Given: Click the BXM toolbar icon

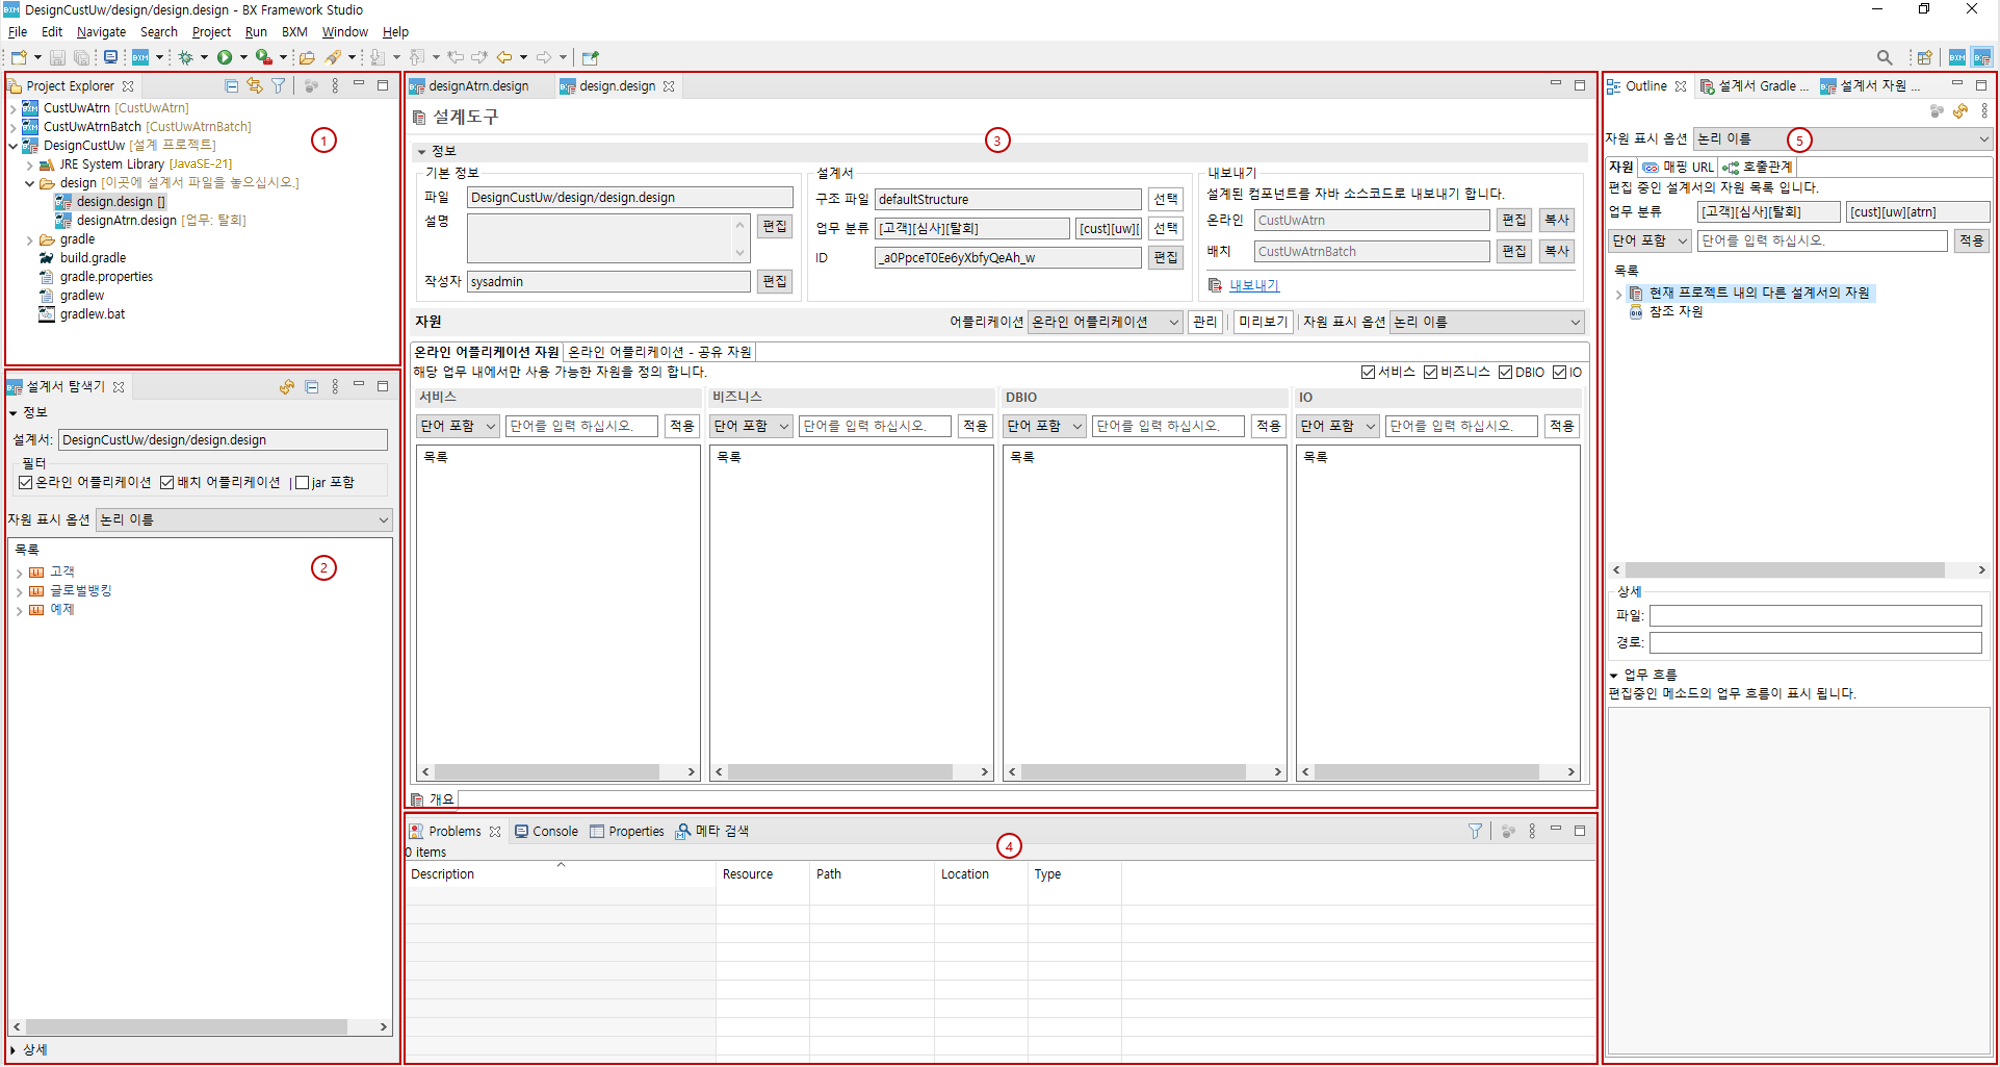Looking at the screenshot, I should [x=140, y=57].
